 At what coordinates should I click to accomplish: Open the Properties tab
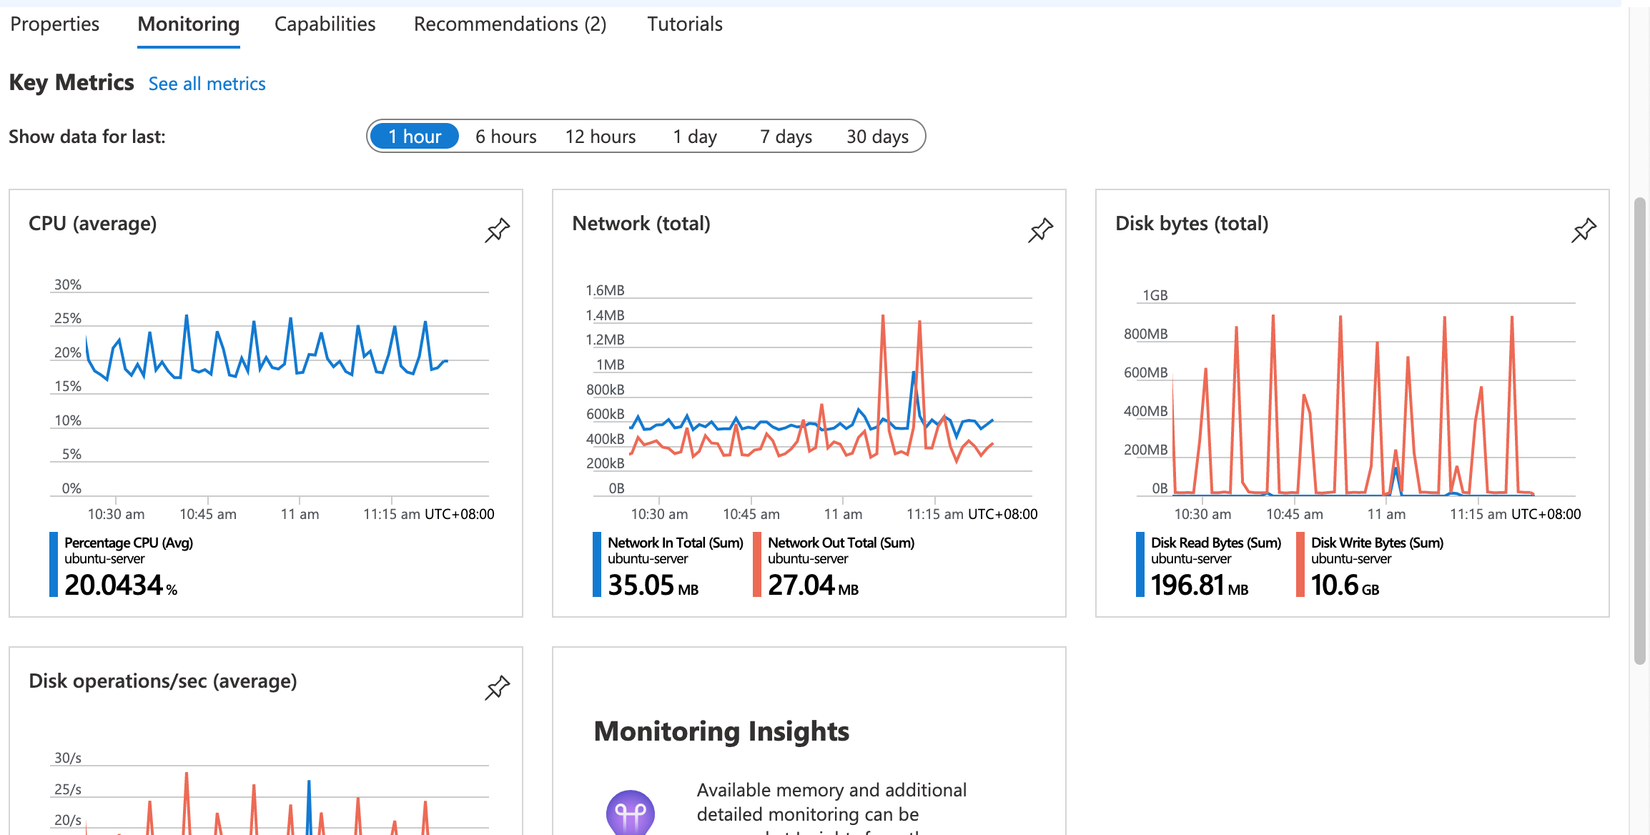(x=55, y=24)
